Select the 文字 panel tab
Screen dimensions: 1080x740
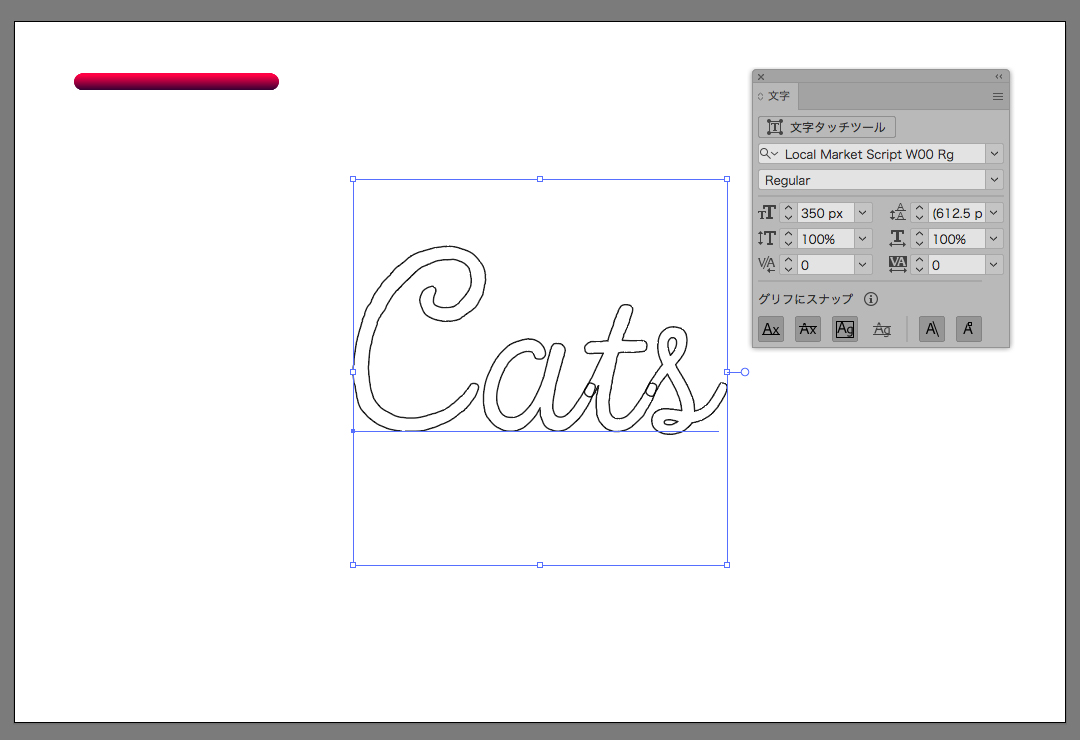tap(778, 96)
